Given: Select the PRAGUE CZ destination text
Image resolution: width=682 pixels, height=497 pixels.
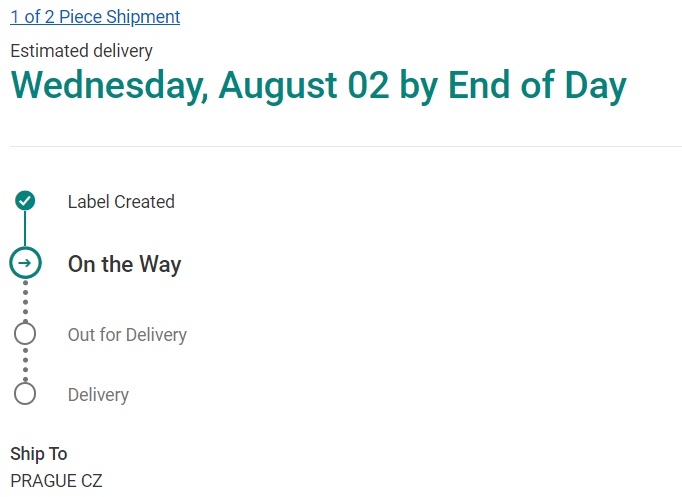Looking at the screenshot, I should point(56,481).
